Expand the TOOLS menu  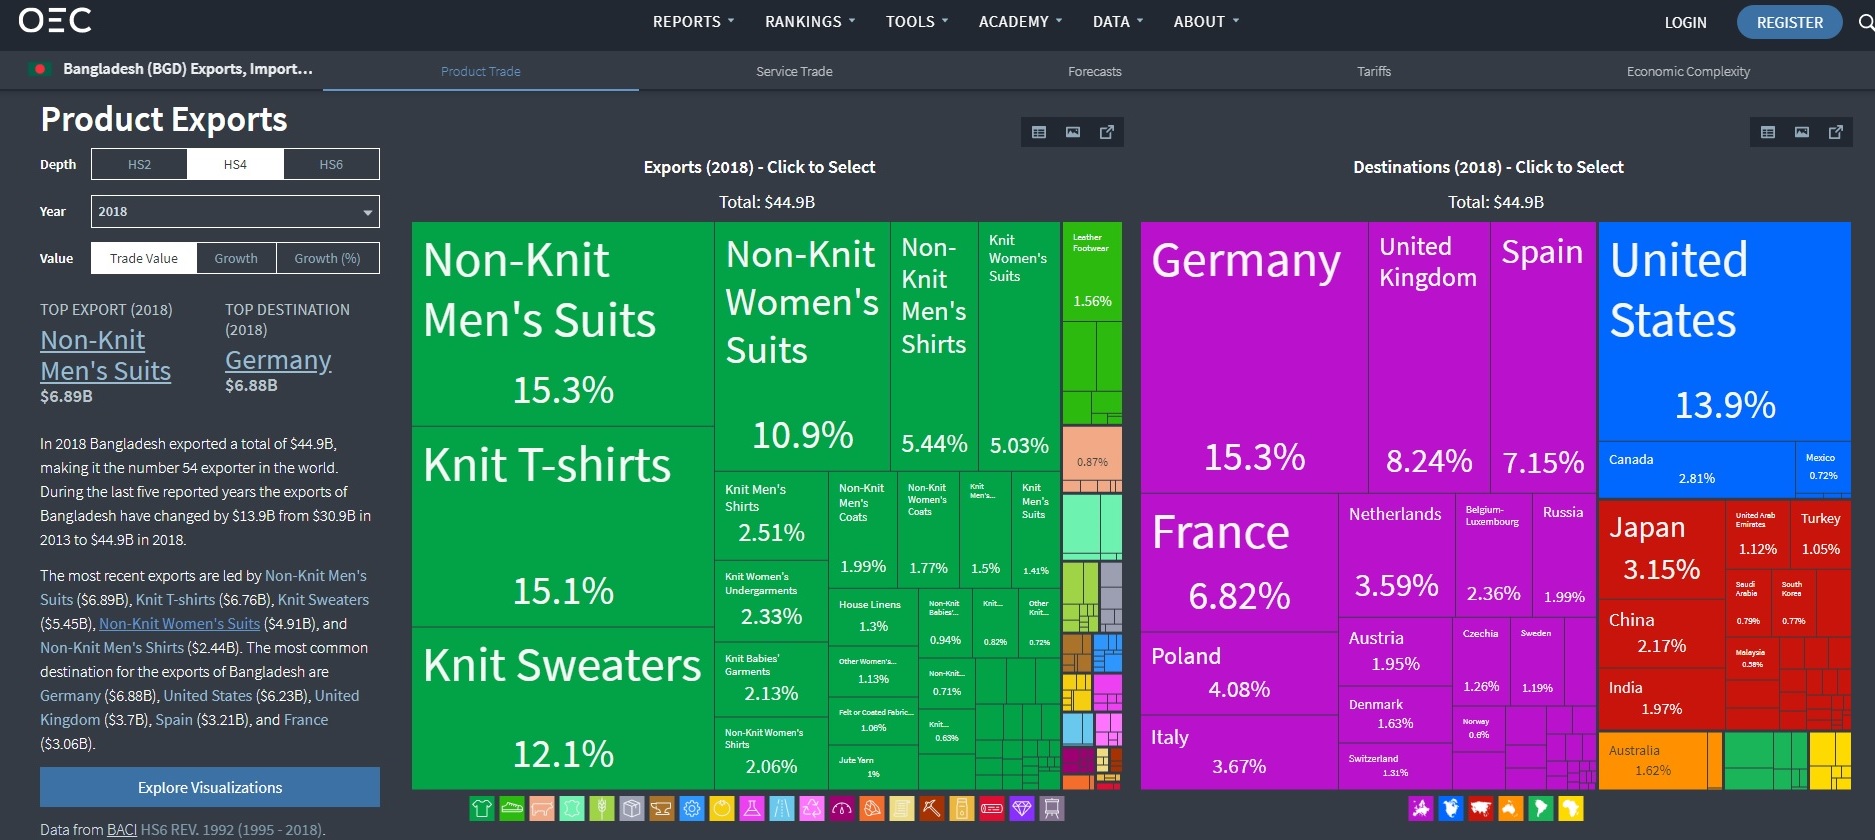(x=917, y=21)
